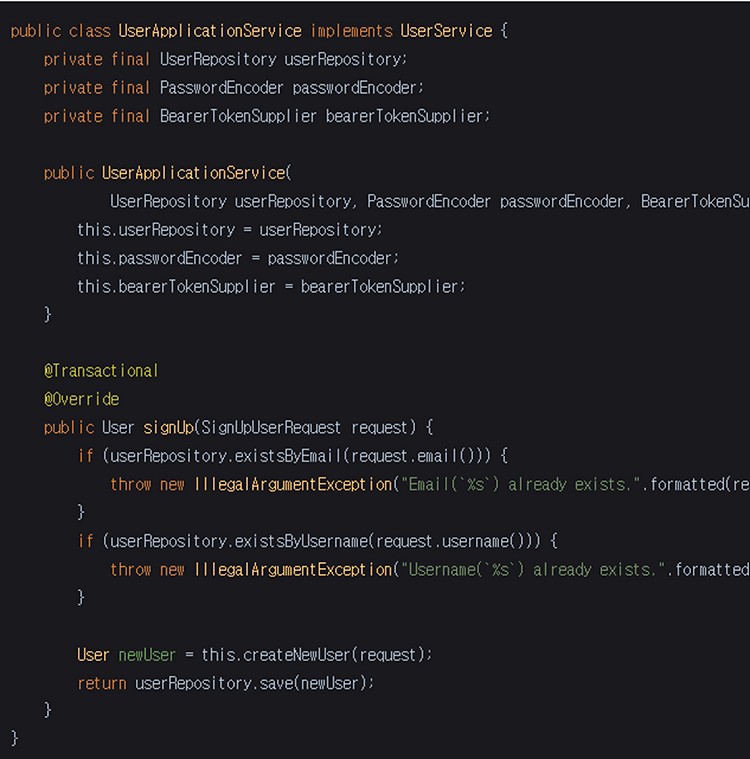Click existsByEmail method call
Image resolution: width=750 pixels, height=759 pixels.
(x=288, y=456)
